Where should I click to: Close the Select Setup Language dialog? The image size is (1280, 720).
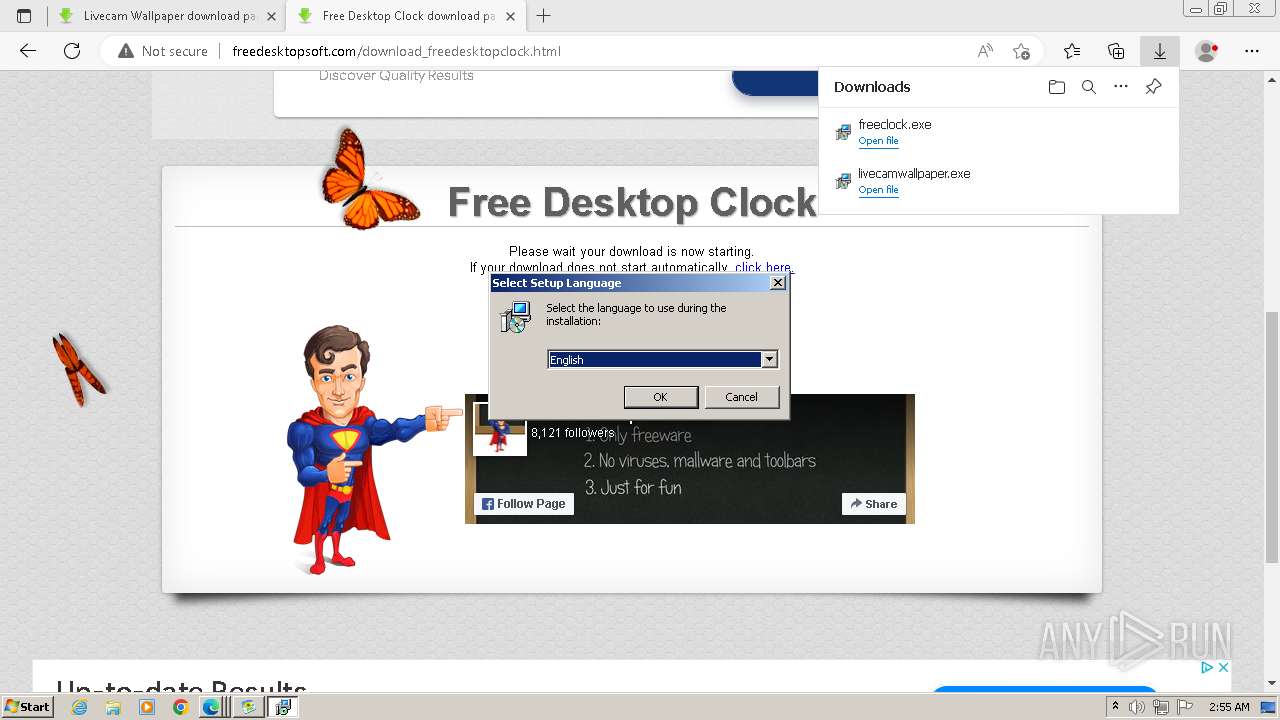point(778,283)
